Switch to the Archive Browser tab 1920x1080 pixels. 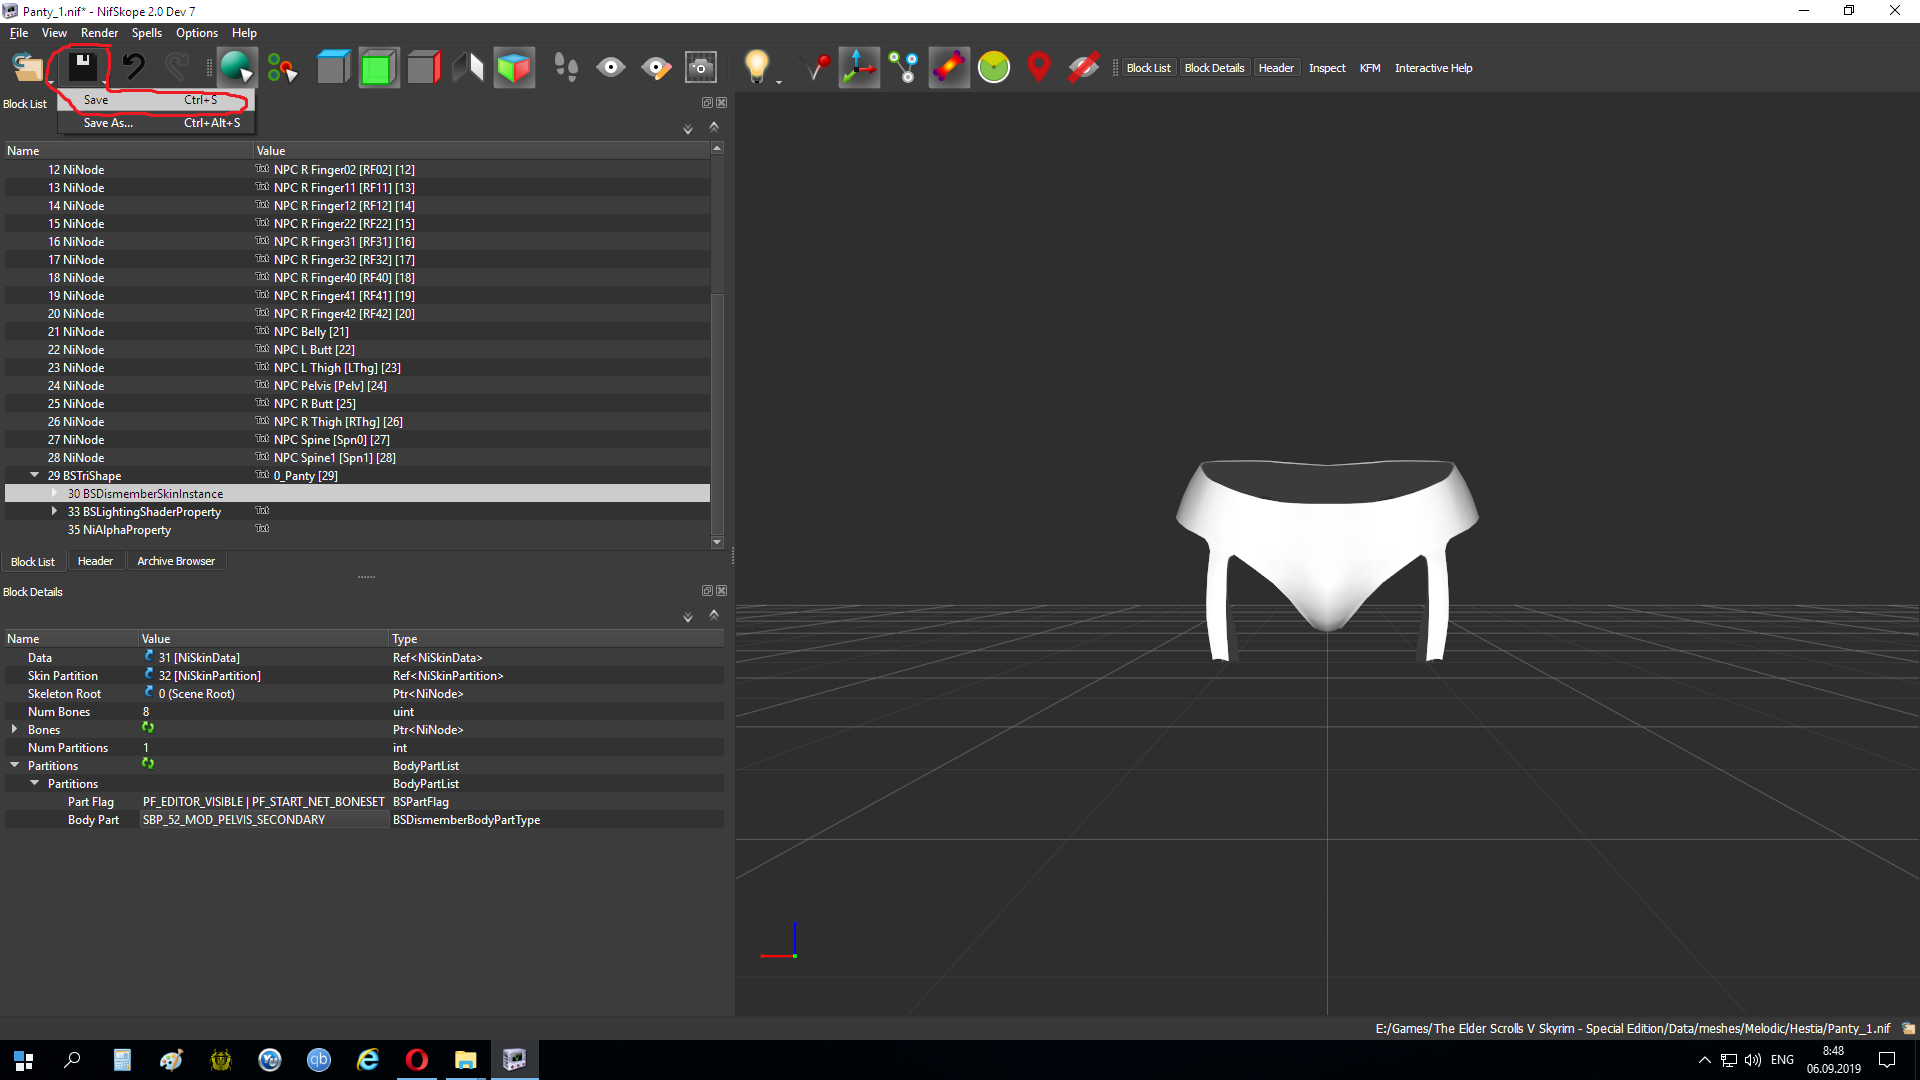176,561
